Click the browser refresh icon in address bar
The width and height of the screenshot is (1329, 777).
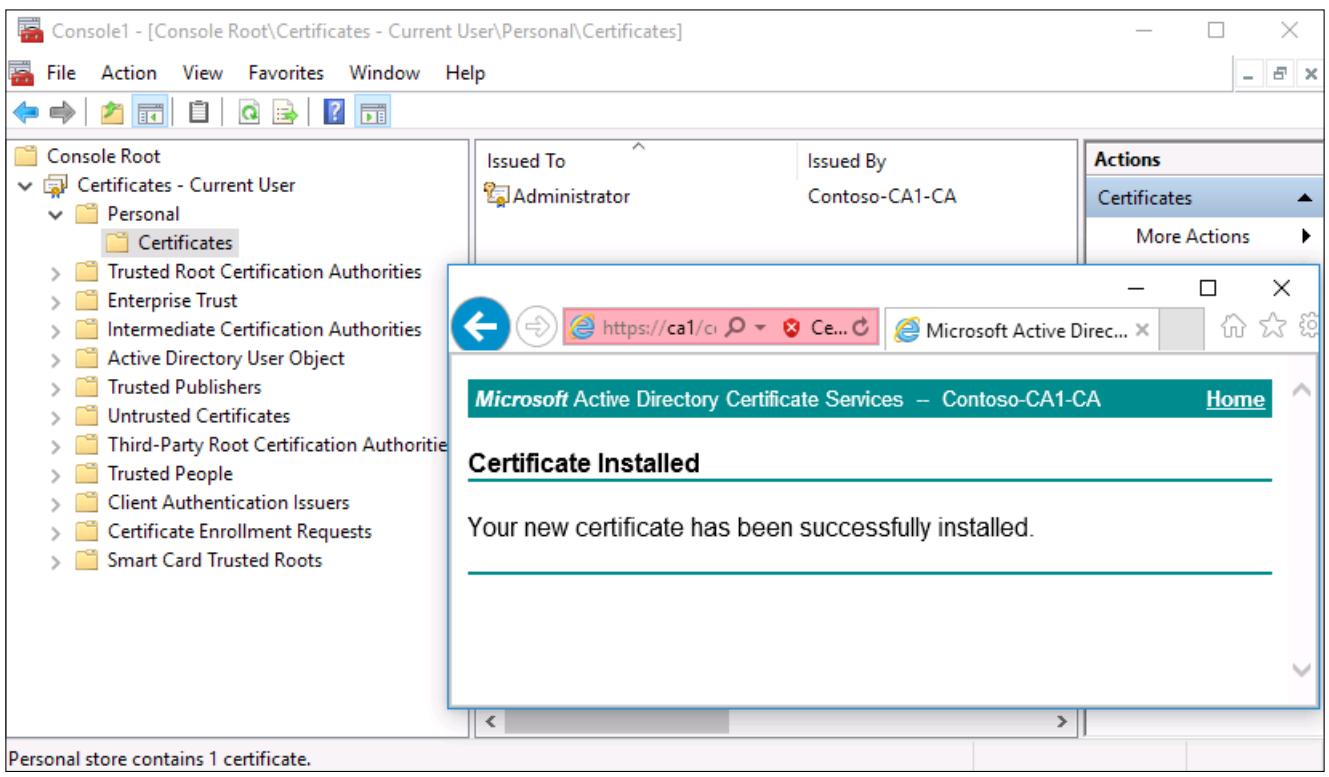863,329
